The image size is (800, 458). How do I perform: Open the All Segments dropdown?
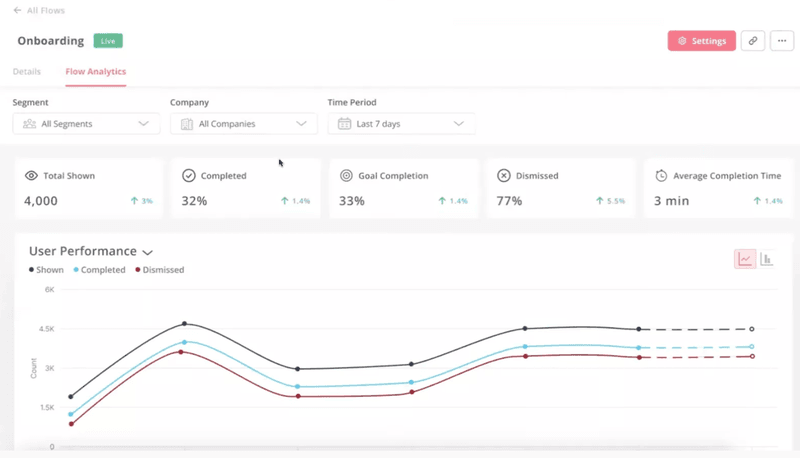86,124
